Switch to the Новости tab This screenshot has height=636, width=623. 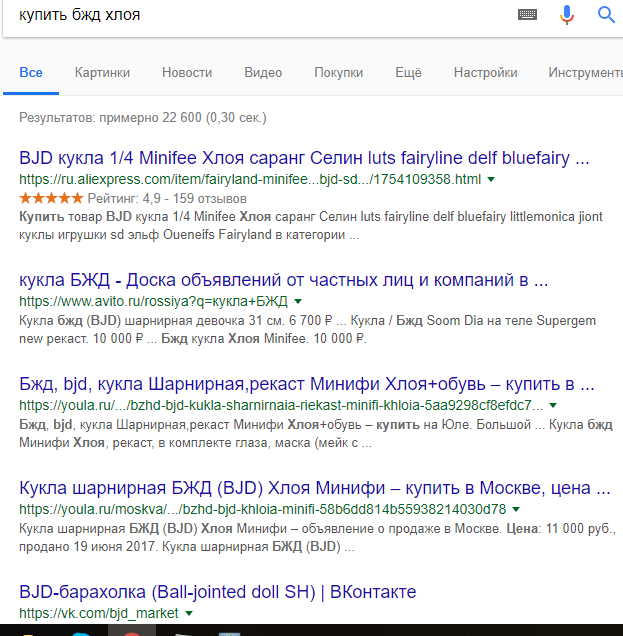click(x=187, y=73)
